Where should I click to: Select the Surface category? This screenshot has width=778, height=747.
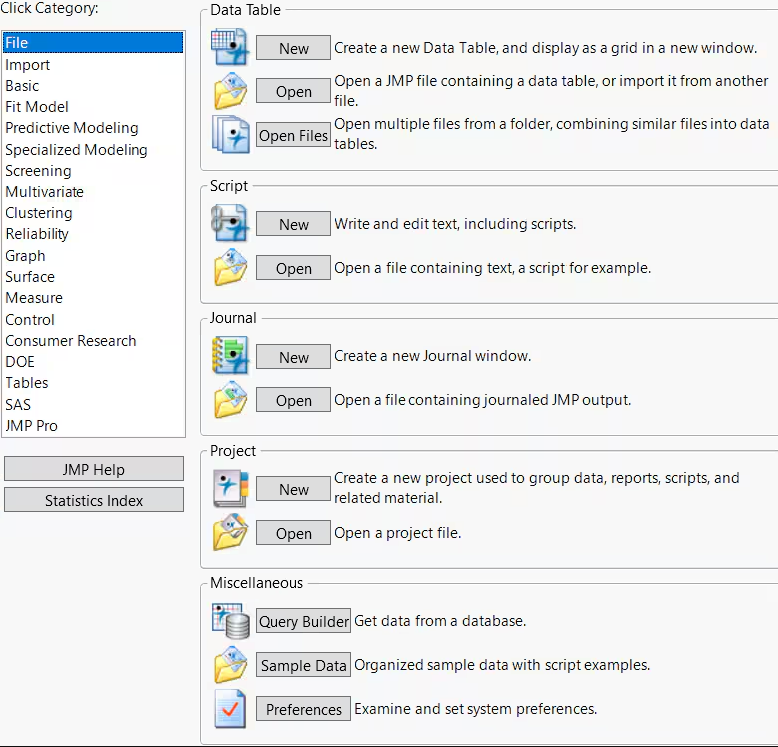click(93, 277)
